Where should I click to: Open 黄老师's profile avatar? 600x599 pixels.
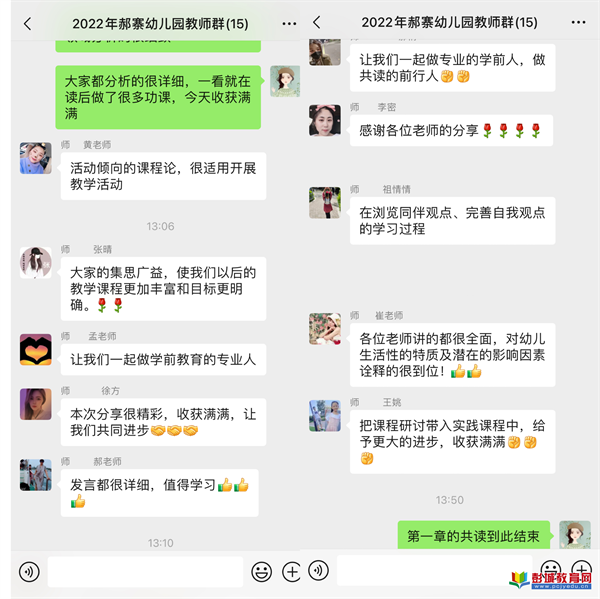(36, 158)
